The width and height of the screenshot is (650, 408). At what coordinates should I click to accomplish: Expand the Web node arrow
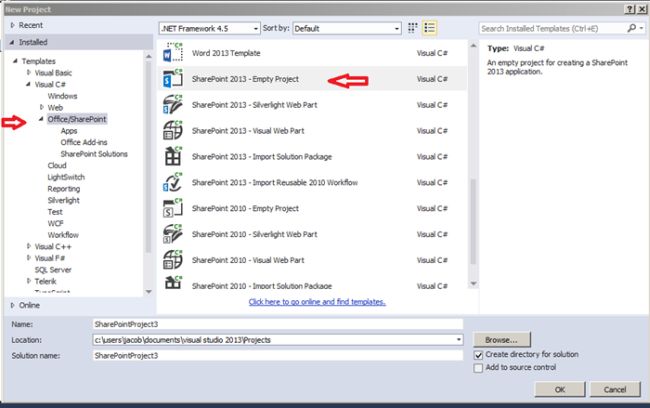[41, 107]
